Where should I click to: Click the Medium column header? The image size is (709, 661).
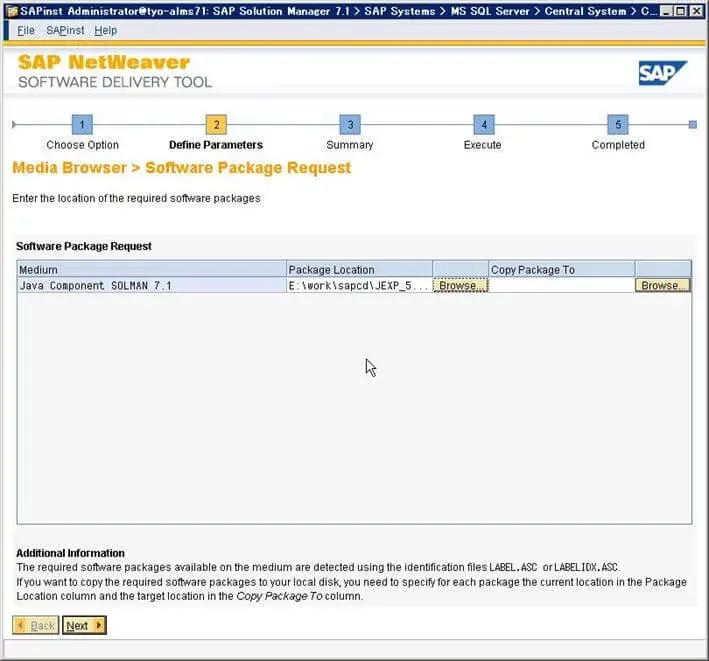(151, 269)
